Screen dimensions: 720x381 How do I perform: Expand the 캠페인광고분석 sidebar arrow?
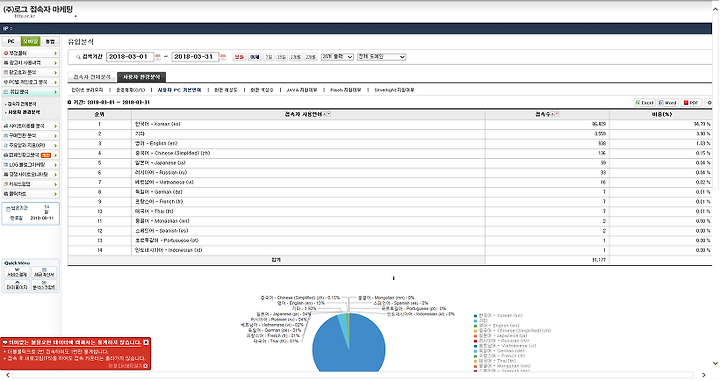[x=56, y=155]
